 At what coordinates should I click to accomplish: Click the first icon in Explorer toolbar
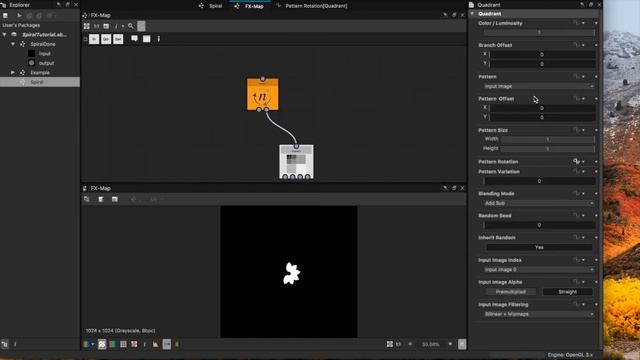click(5, 16)
